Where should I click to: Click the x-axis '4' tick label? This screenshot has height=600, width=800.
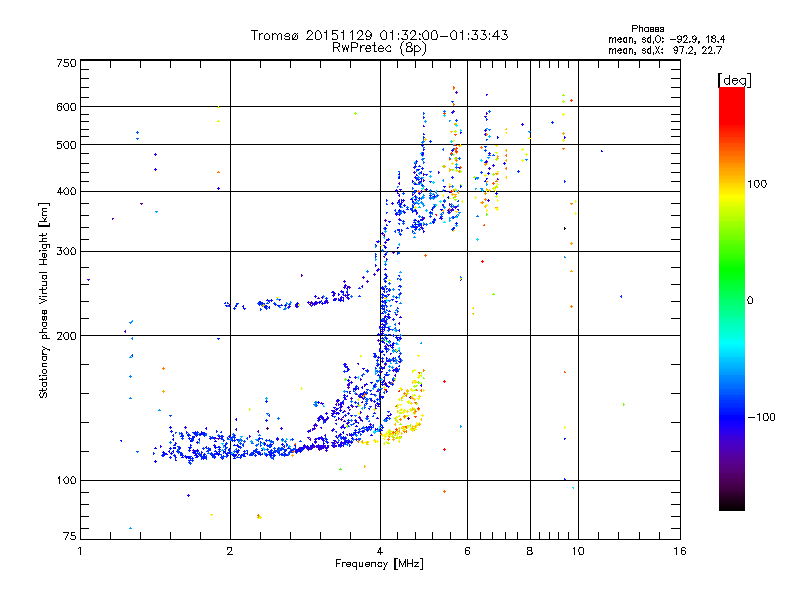click(380, 551)
